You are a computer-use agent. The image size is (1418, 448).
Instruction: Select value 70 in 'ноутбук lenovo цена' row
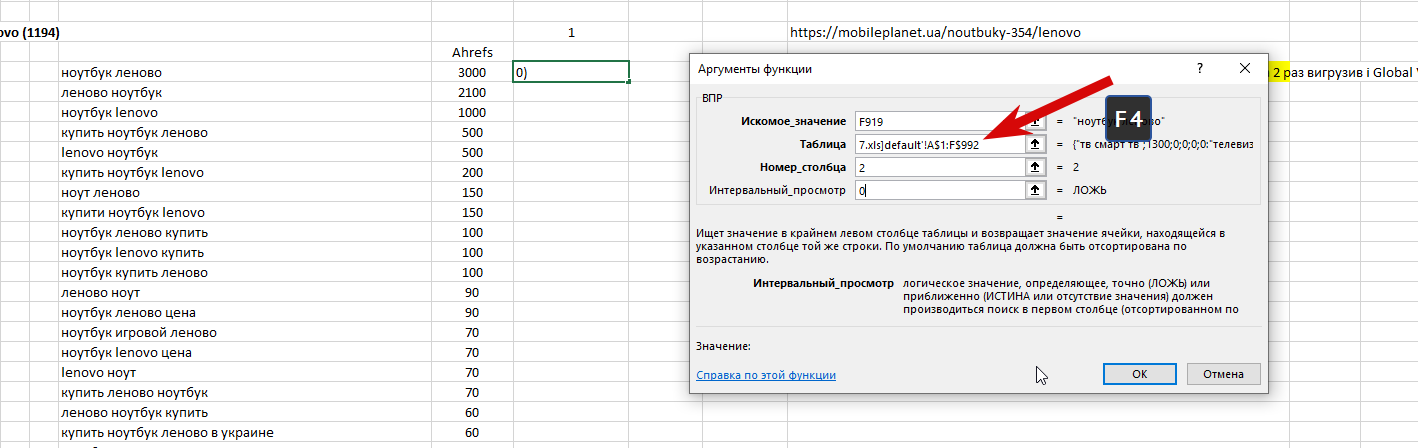(472, 352)
